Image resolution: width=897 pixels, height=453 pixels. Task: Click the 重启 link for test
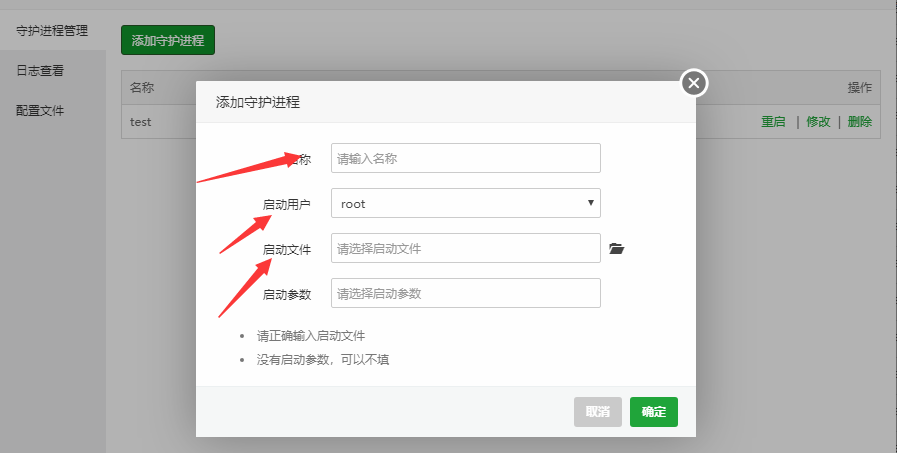773,122
